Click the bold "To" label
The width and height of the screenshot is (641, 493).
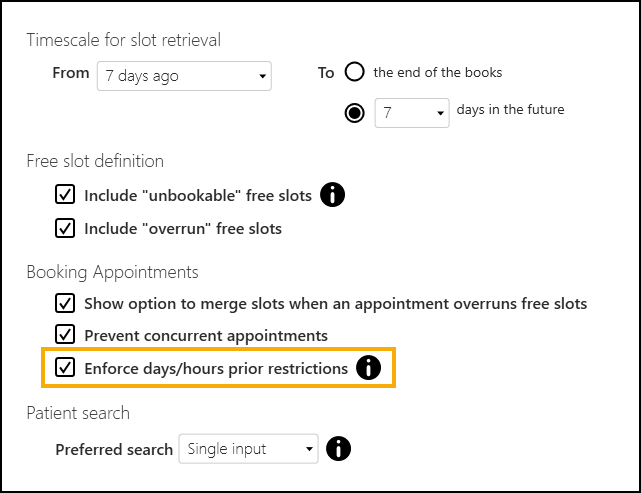[326, 73]
